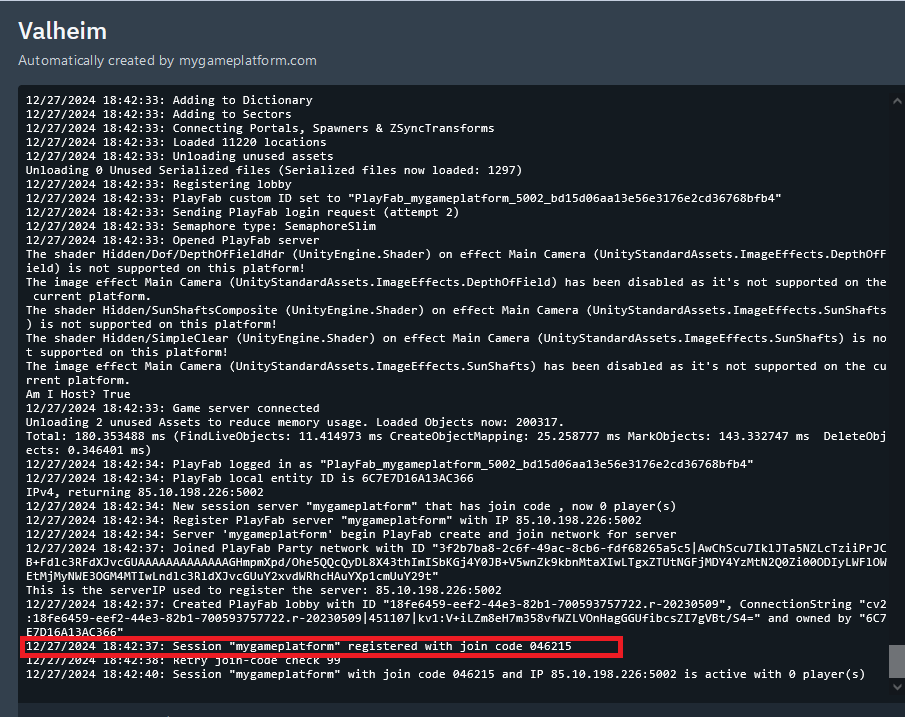Viewport: 905px width, 717px height.
Task: Select the "Game server connected" log line
Action: [x=173, y=408]
